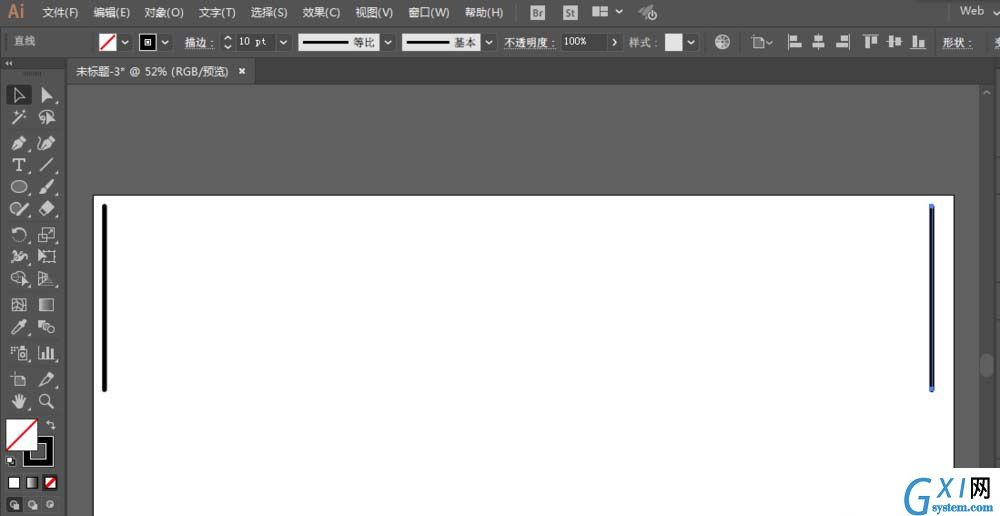Pick the Artboard tool
This screenshot has height=516, width=1000.
click(x=19, y=380)
